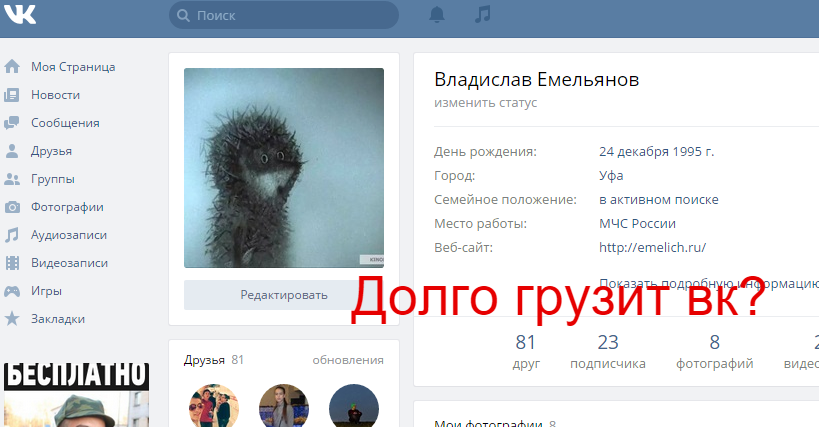The width and height of the screenshot is (819, 427).
Task: Click the БЕСПЛАТНО ad banner
Action: 76,395
